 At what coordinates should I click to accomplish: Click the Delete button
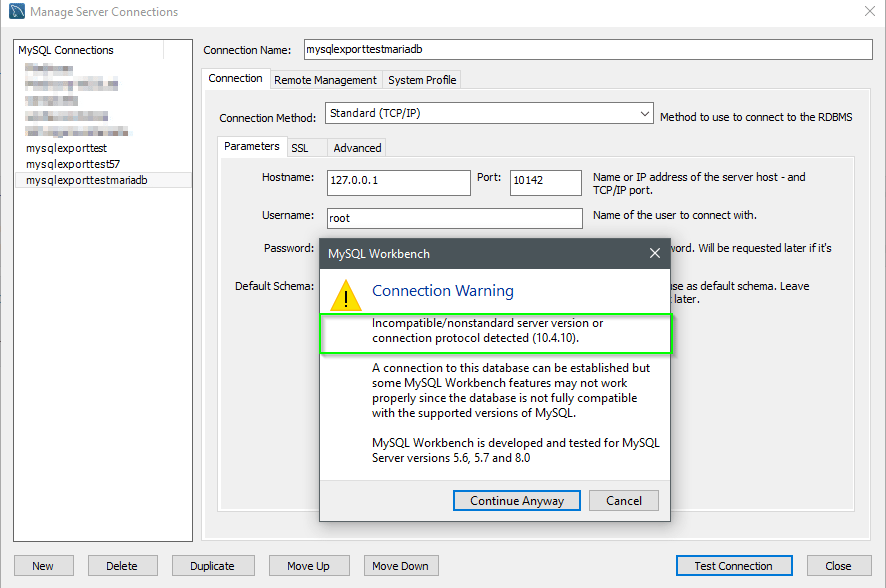122,566
